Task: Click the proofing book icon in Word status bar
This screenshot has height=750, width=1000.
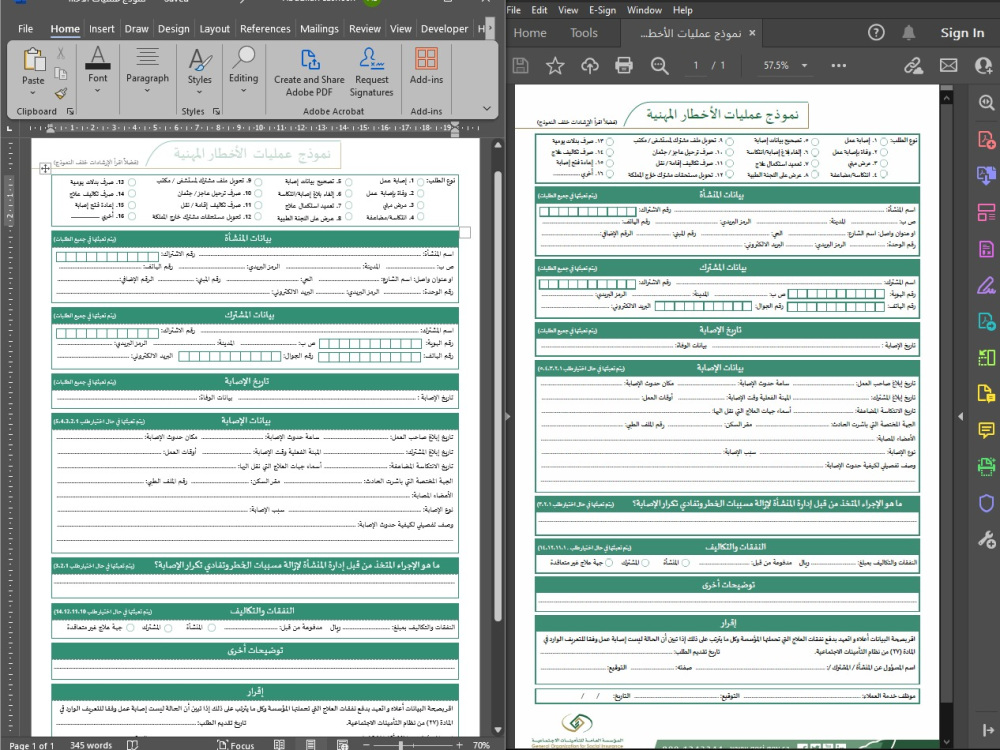Action: tap(132, 744)
